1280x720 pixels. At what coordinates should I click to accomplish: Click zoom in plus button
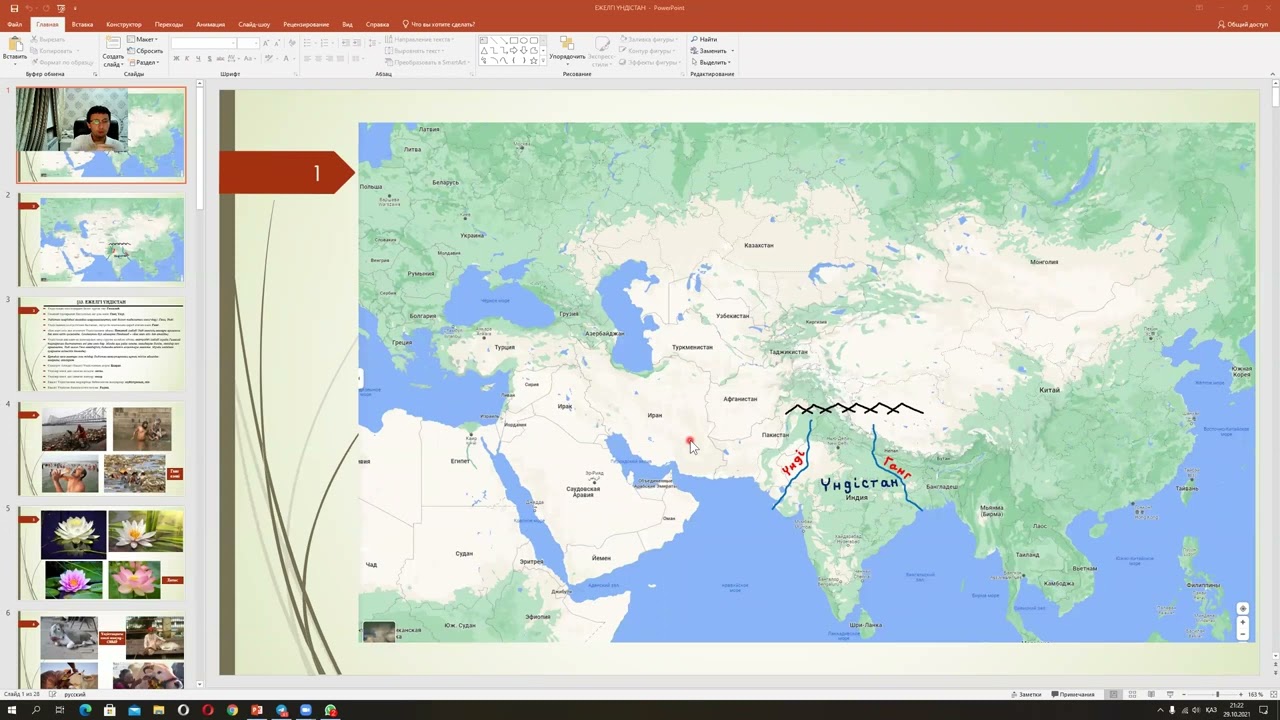coord(1240,694)
